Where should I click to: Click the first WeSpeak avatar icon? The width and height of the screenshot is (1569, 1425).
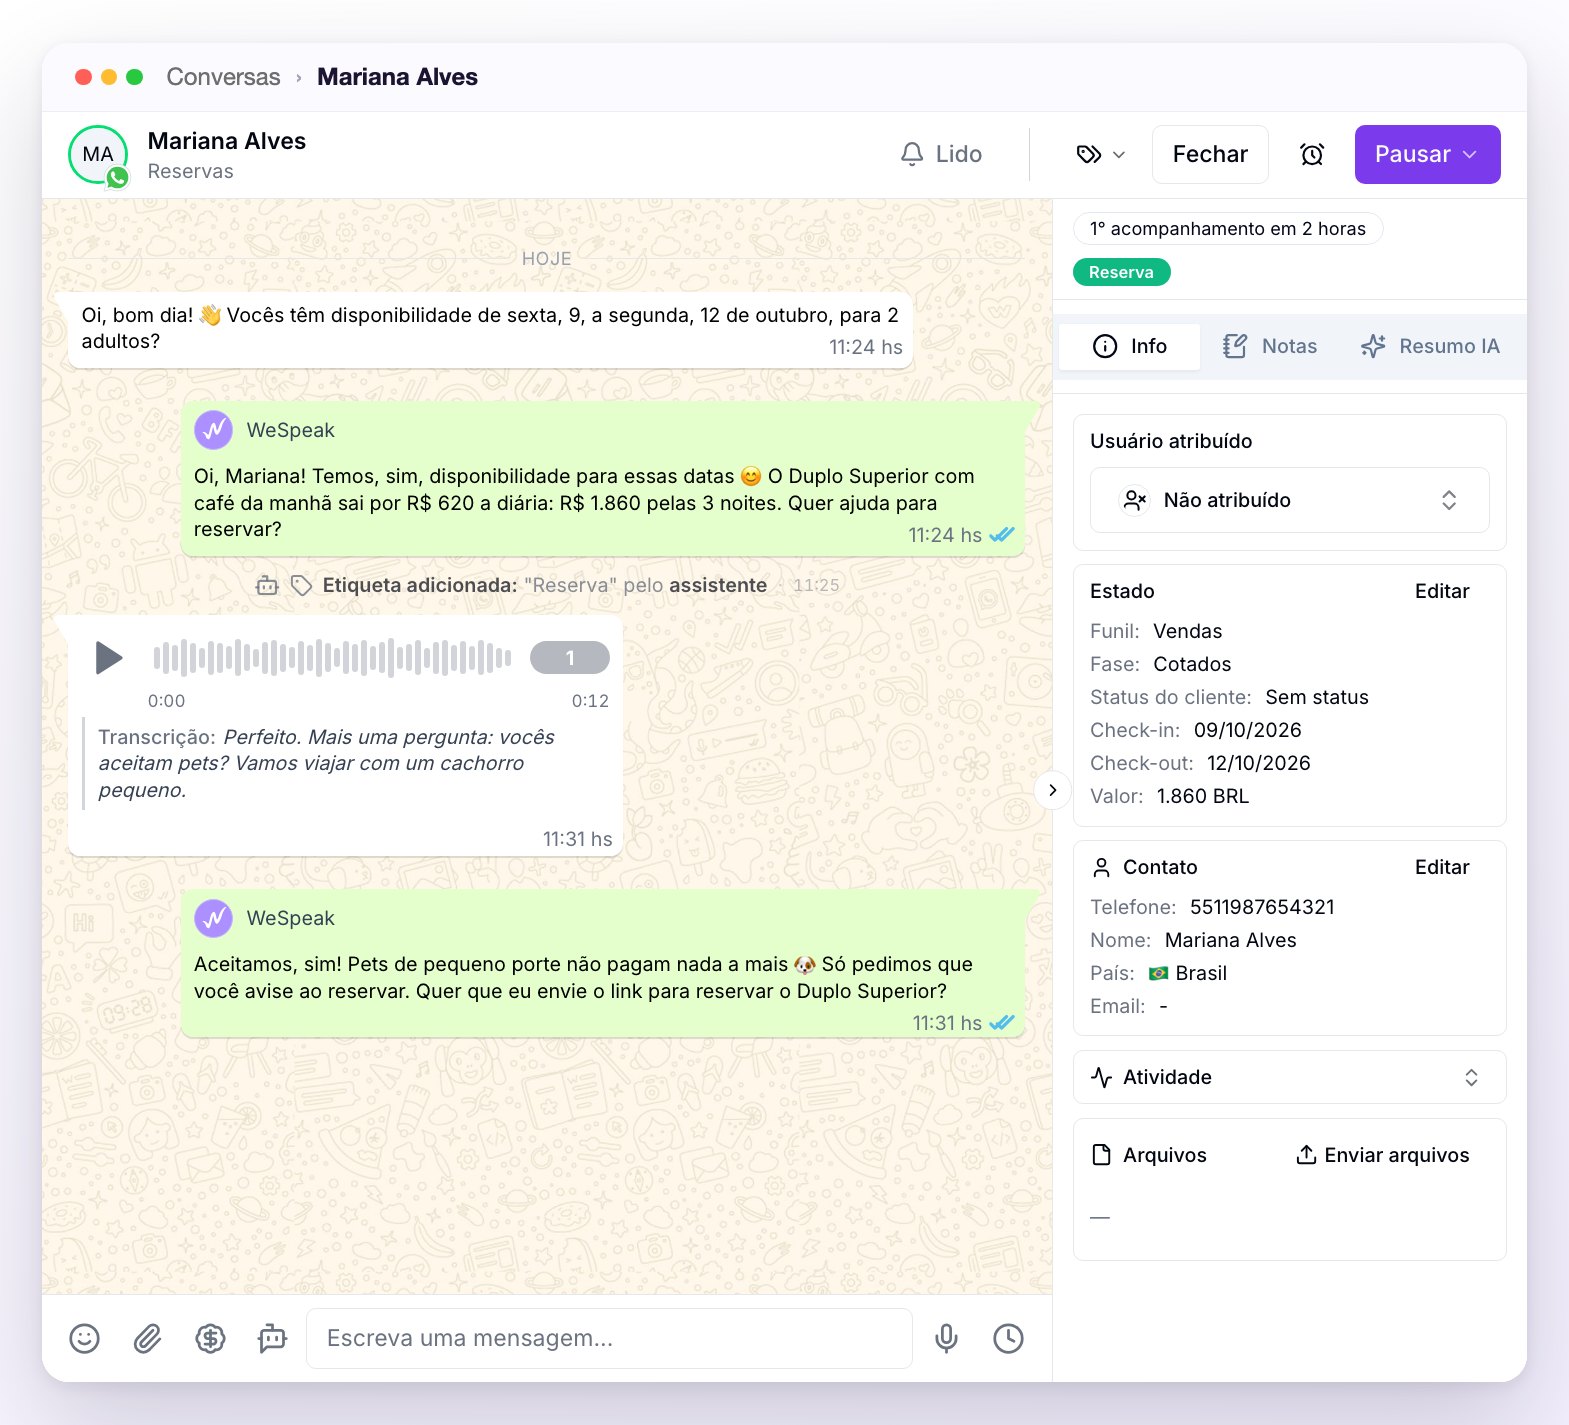pos(213,430)
